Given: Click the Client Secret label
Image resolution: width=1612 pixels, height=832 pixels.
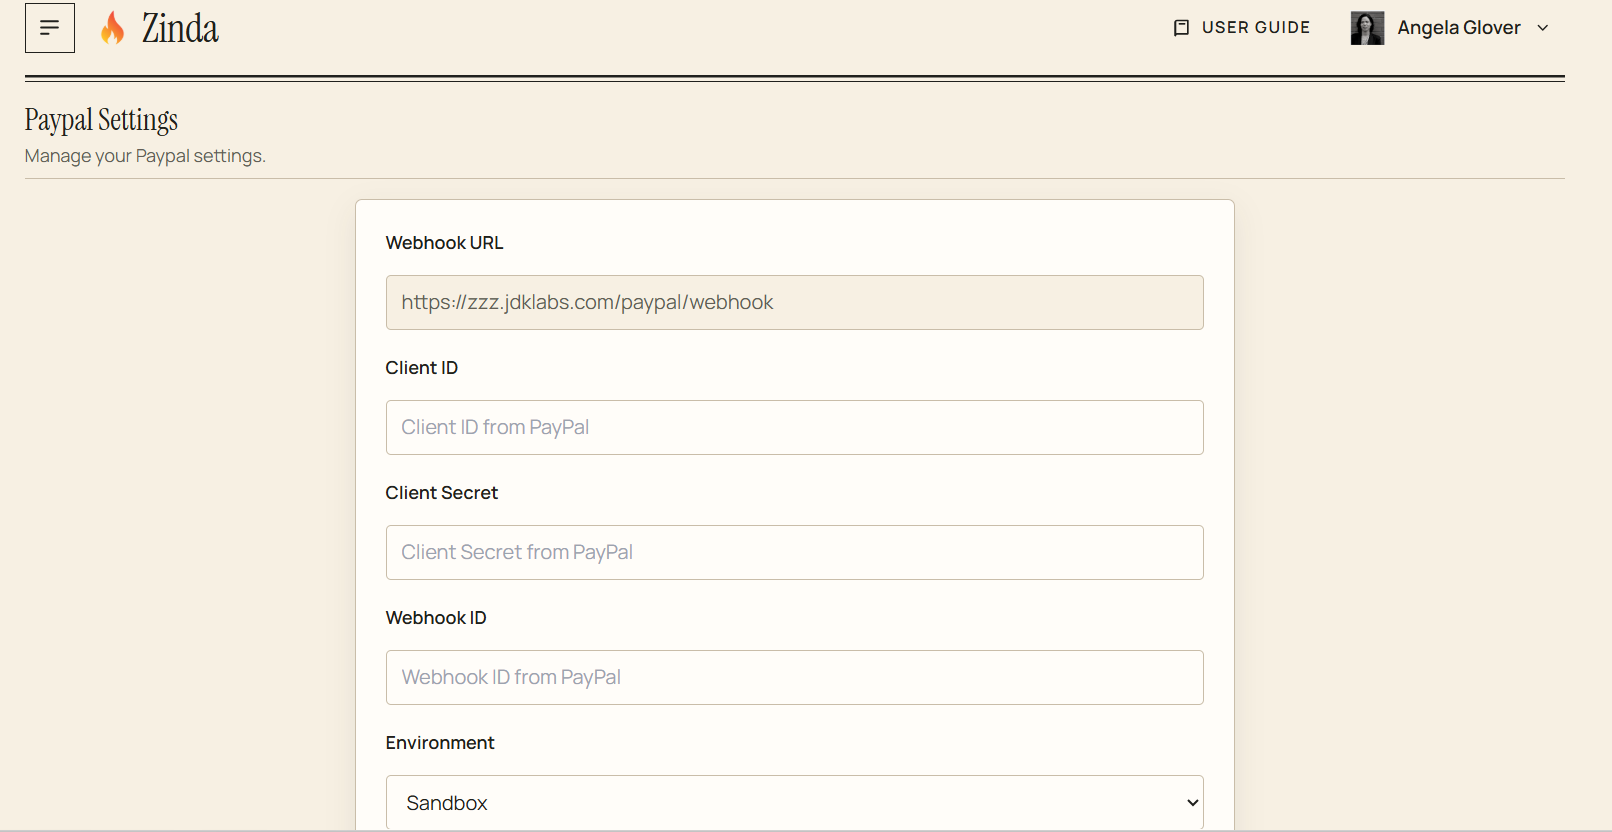Looking at the screenshot, I should click(442, 493).
